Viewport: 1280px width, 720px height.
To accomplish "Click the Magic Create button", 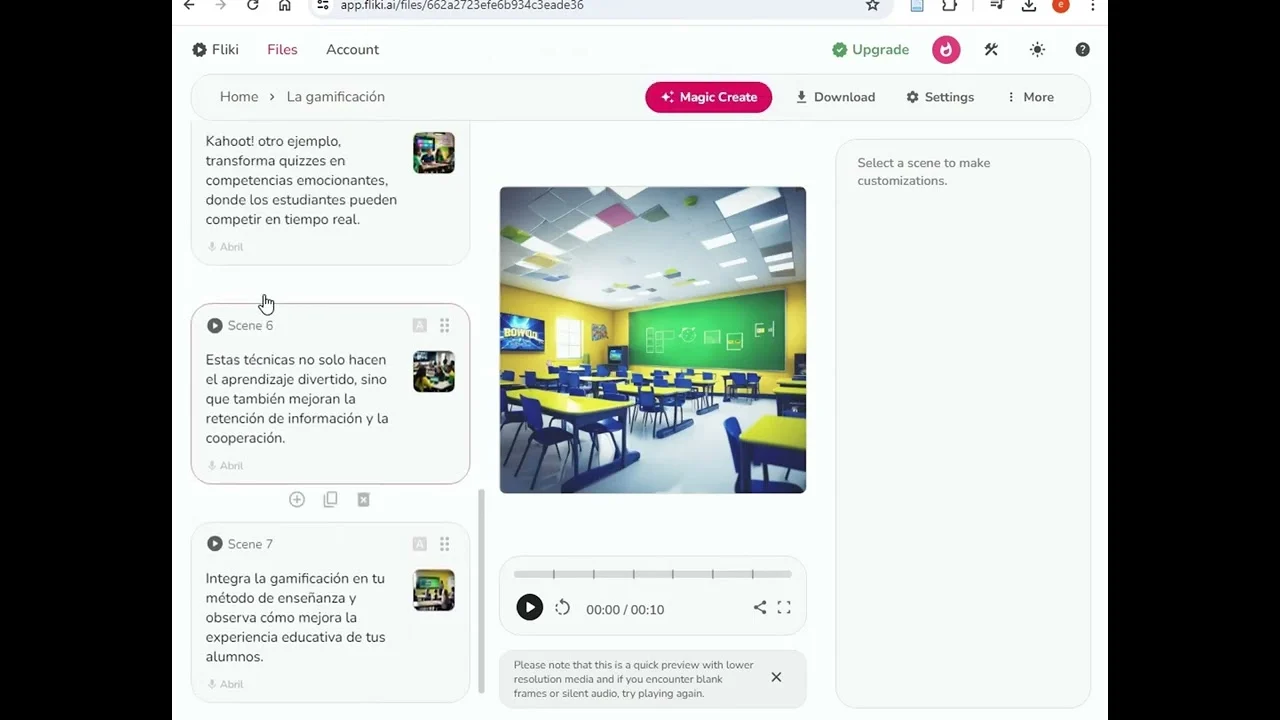I will pos(708,97).
